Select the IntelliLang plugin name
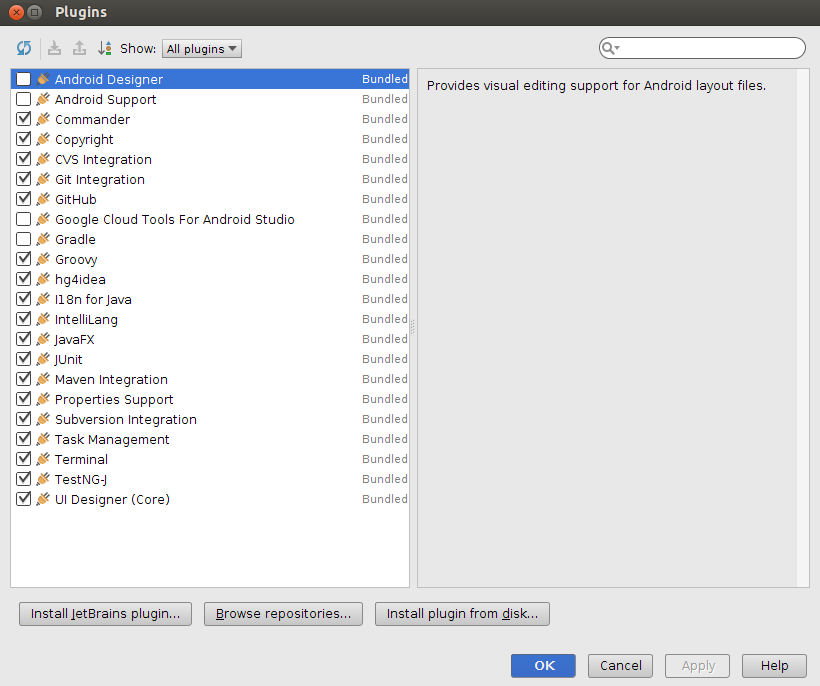Image resolution: width=820 pixels, height=686 pixels. point(86,319)
